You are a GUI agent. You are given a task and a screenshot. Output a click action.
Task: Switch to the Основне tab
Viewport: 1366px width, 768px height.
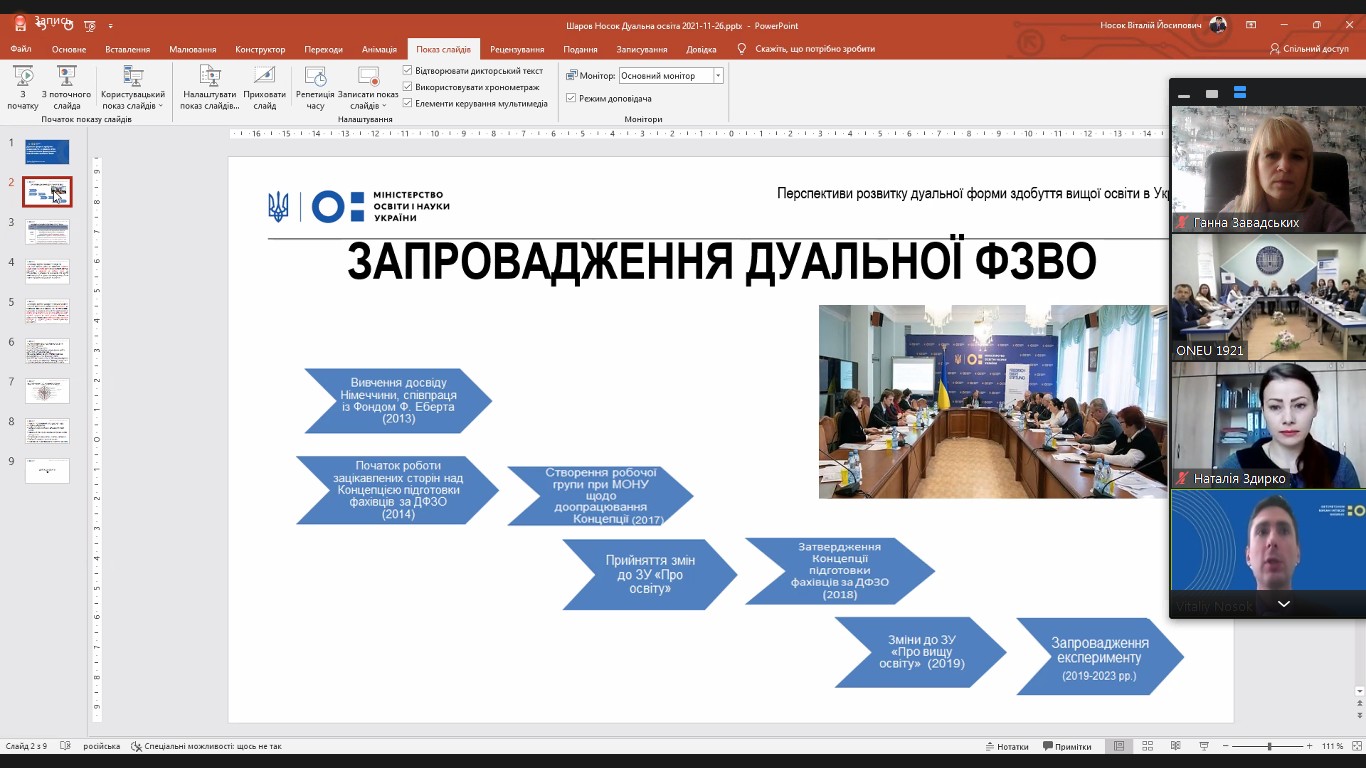point(69,49)
